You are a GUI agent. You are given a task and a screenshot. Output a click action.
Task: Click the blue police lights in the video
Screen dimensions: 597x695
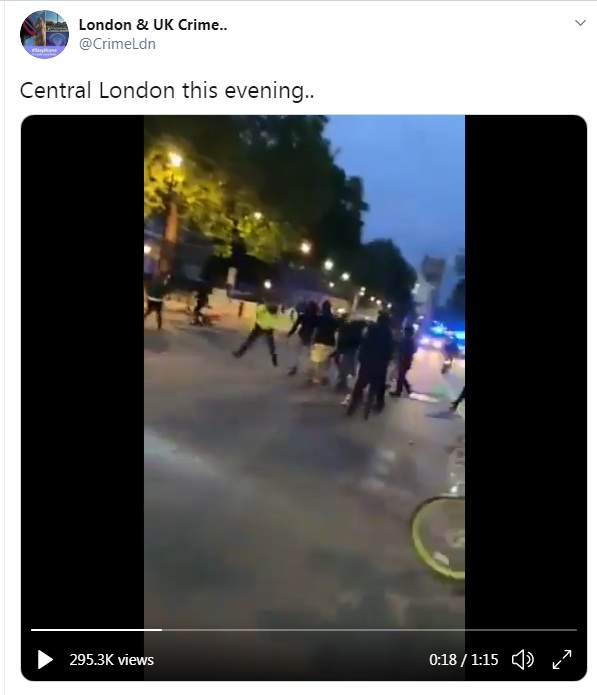point(443,332)
